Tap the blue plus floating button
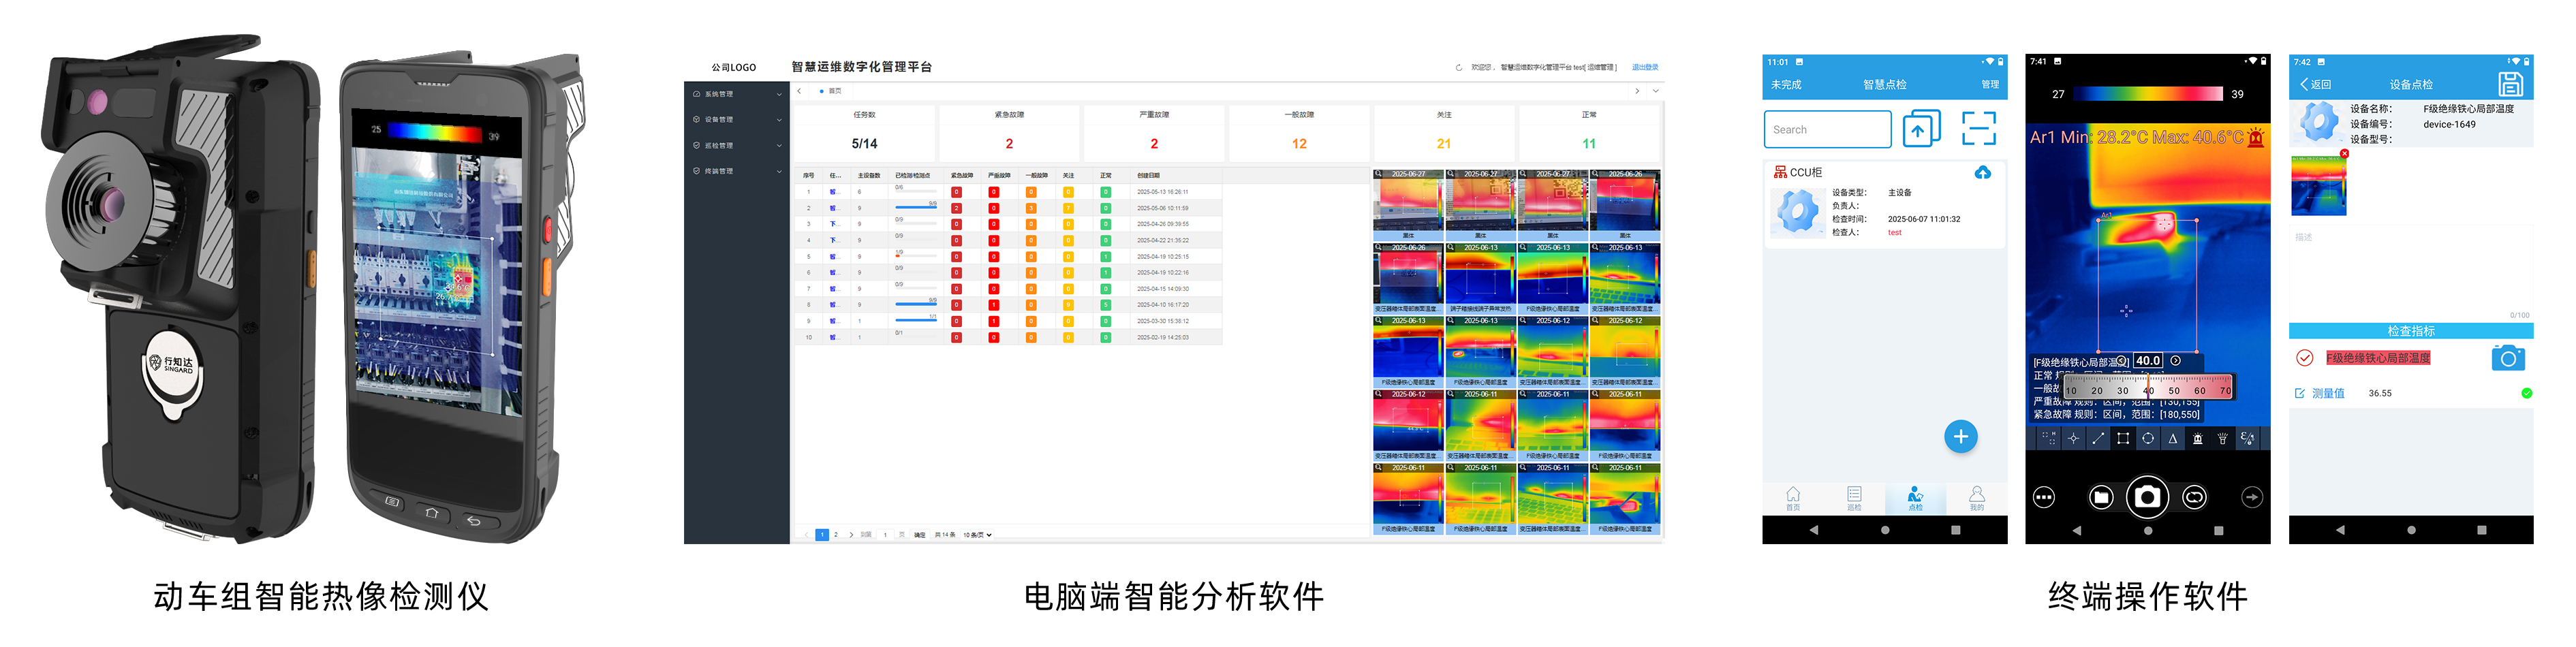 pyautogui.click(x=1960, y=437)
